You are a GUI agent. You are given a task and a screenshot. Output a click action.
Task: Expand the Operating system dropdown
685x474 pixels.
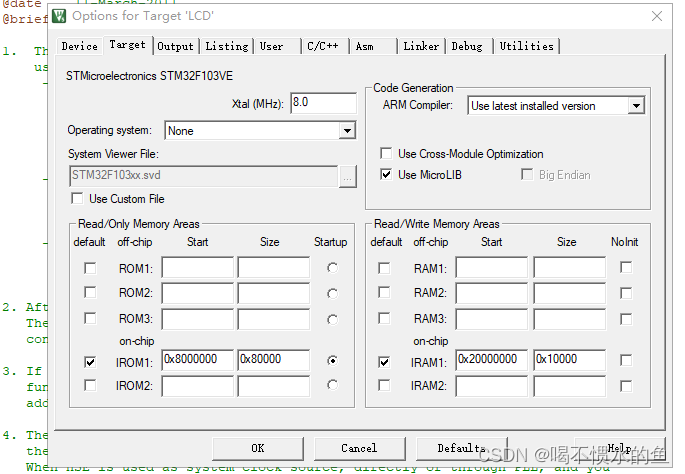(x=347, y=131)
